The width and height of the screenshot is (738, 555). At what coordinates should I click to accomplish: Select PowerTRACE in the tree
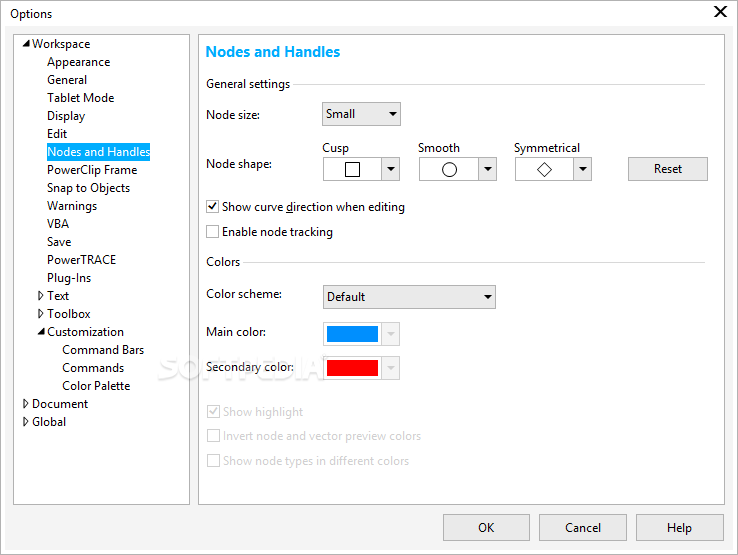pos(81,260)
